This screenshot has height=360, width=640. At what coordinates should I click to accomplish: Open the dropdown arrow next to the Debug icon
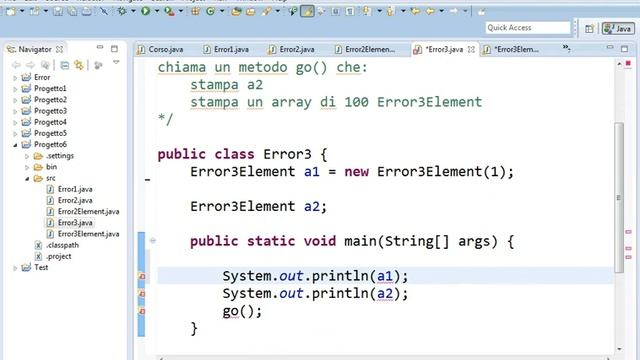click(x=133, y=11)
